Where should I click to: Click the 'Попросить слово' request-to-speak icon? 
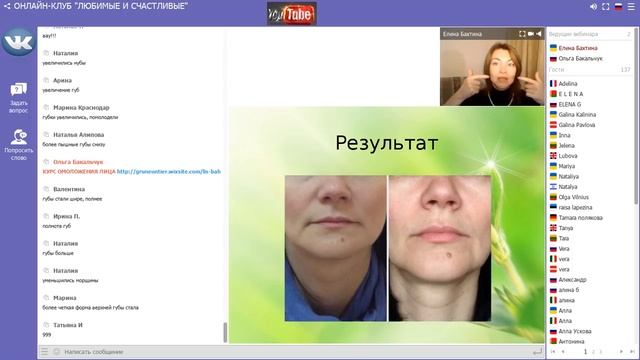click(x=18, y=137)
